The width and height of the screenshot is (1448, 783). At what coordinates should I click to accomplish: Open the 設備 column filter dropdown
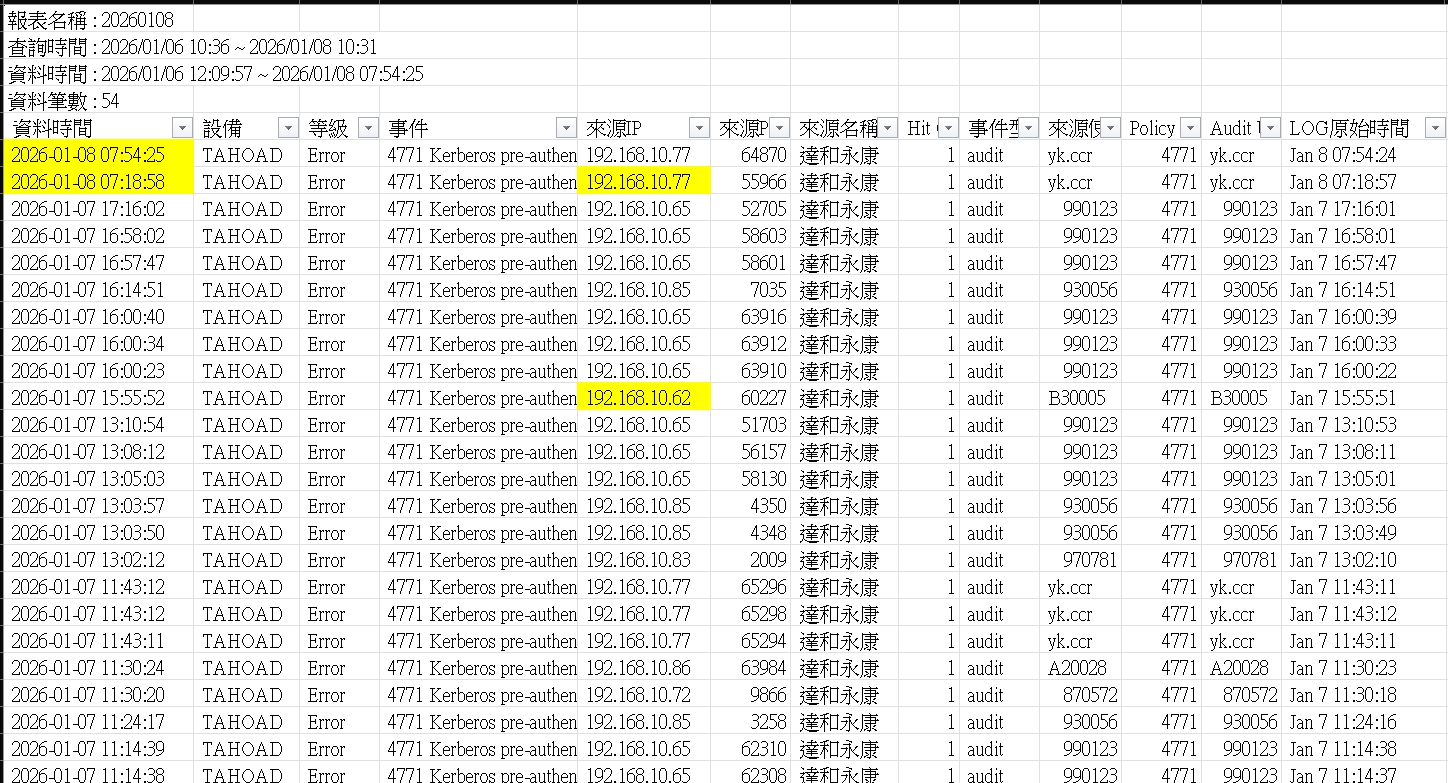tap(287, 128)
